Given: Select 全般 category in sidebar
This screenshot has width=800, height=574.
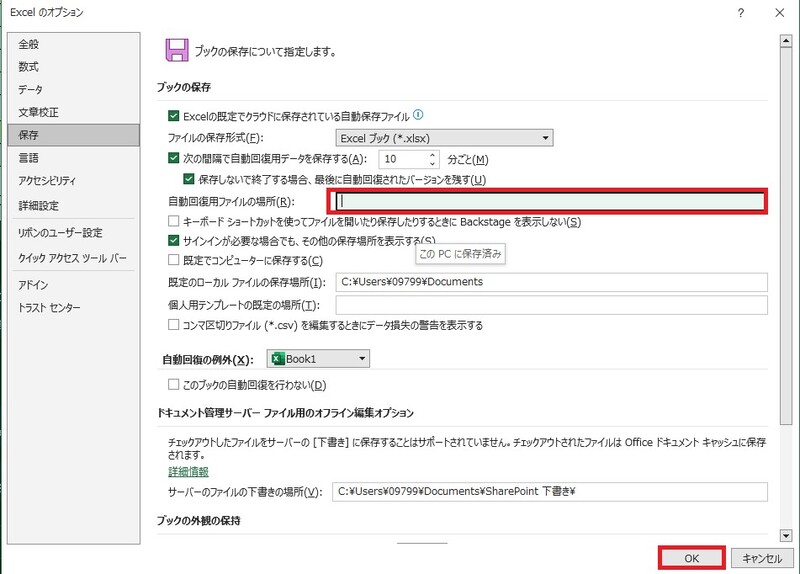Looking at the screenshot, I should pyautogui.click(x=73, y=44).
